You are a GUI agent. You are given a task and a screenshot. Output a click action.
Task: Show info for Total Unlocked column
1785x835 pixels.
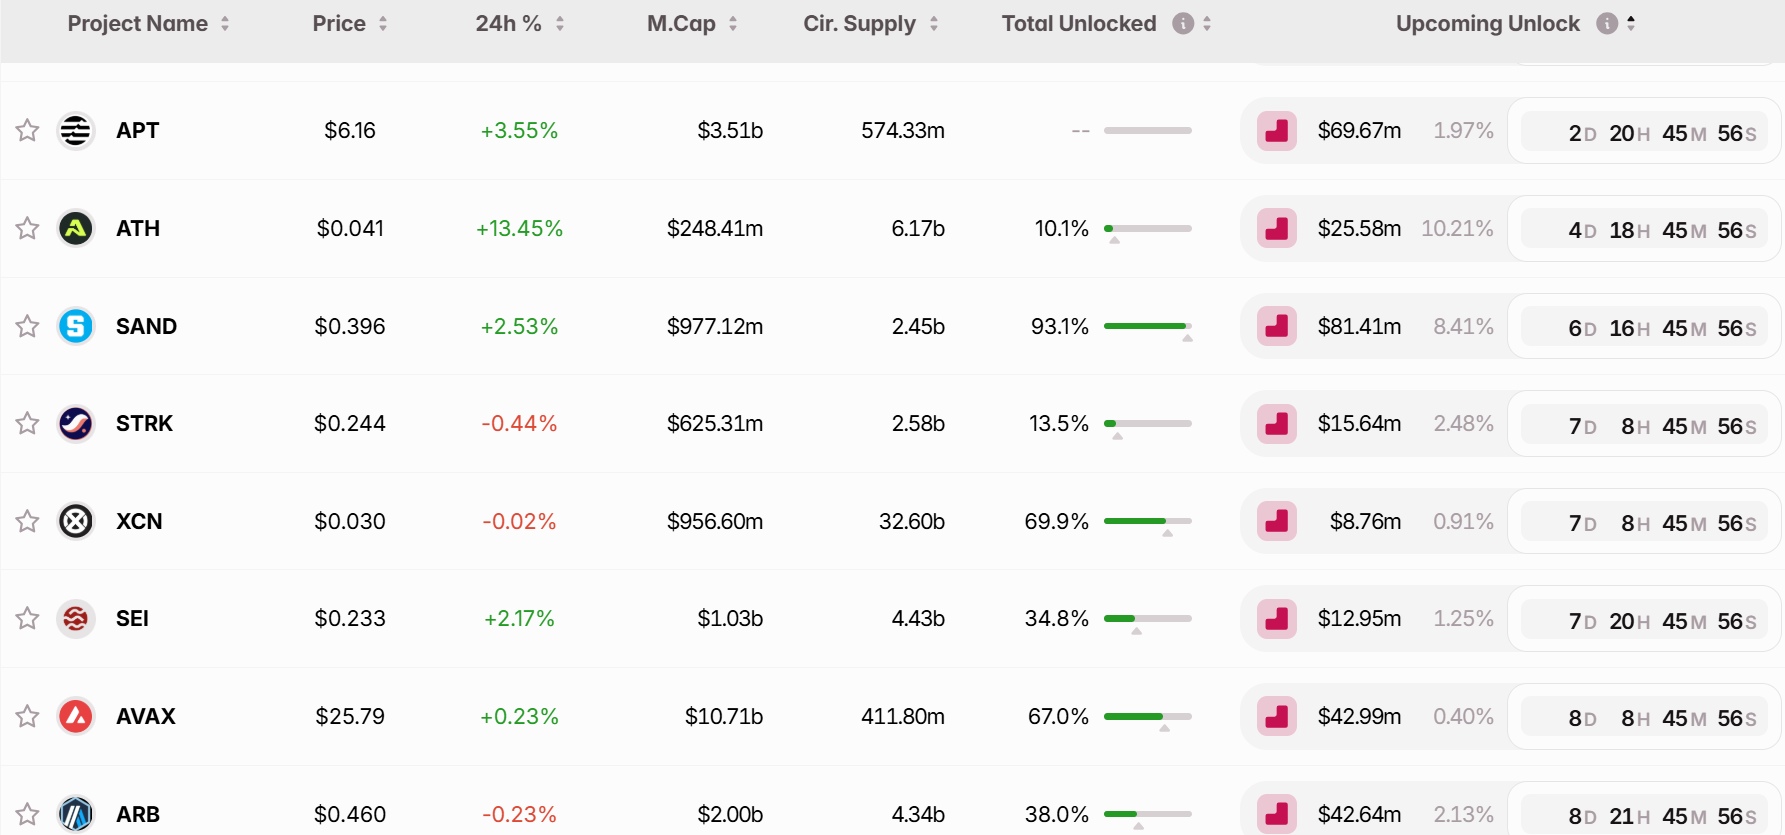click(x=1183, y=23)
